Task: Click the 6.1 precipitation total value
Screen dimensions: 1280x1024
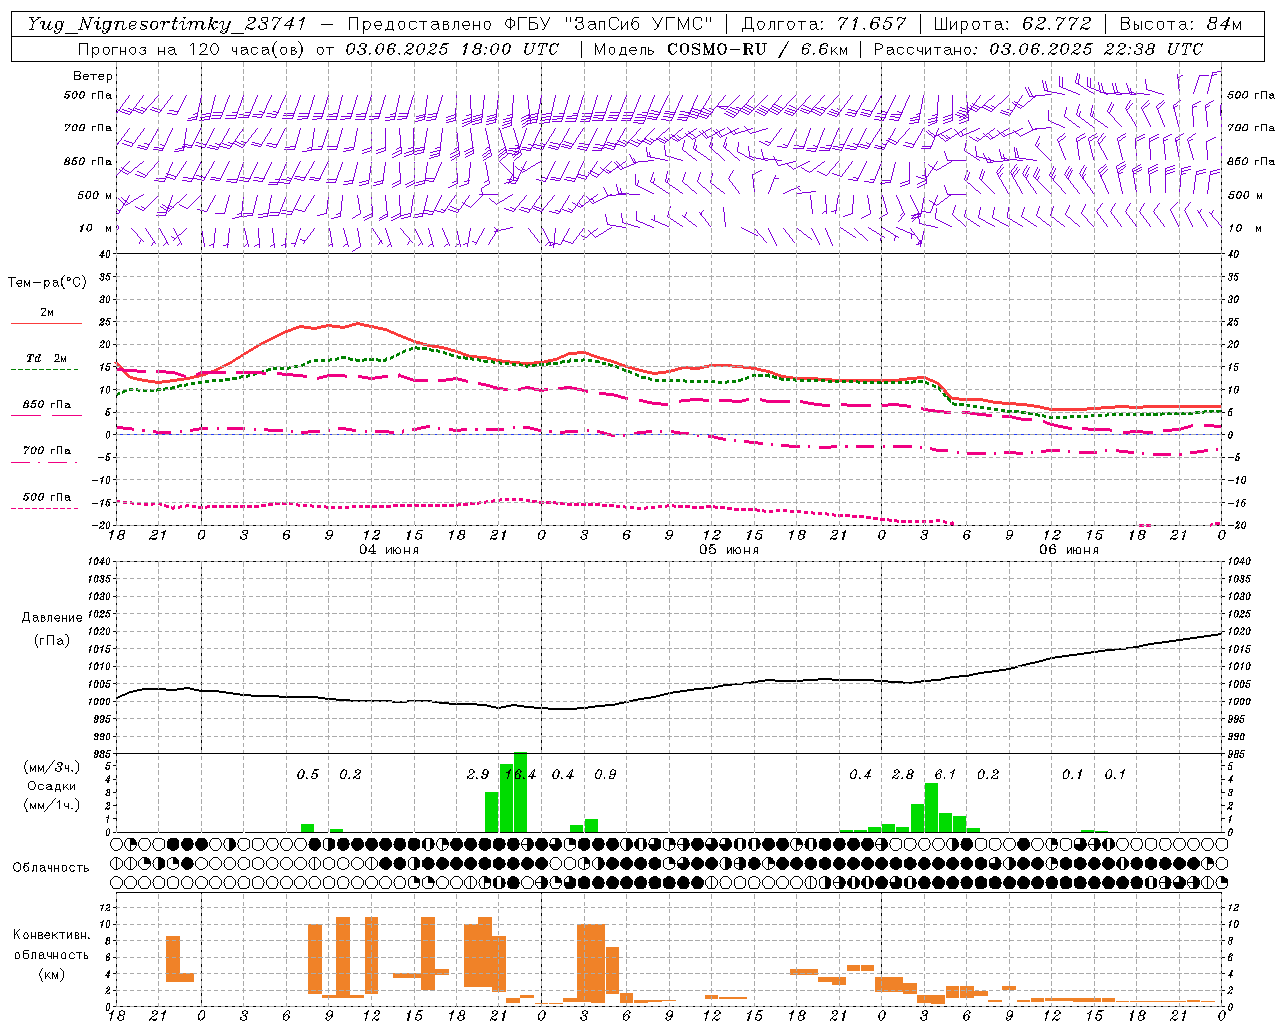Action: click(945, 774)
